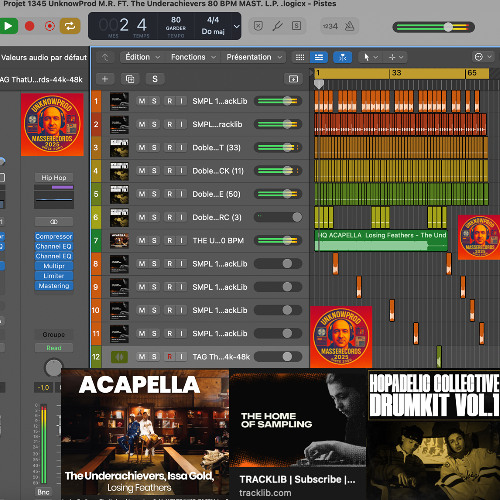The image size is (500, 500).
Task: Solo track 2 SMPL...racklib
Action: pyautogui.click(x=154, y=124)
